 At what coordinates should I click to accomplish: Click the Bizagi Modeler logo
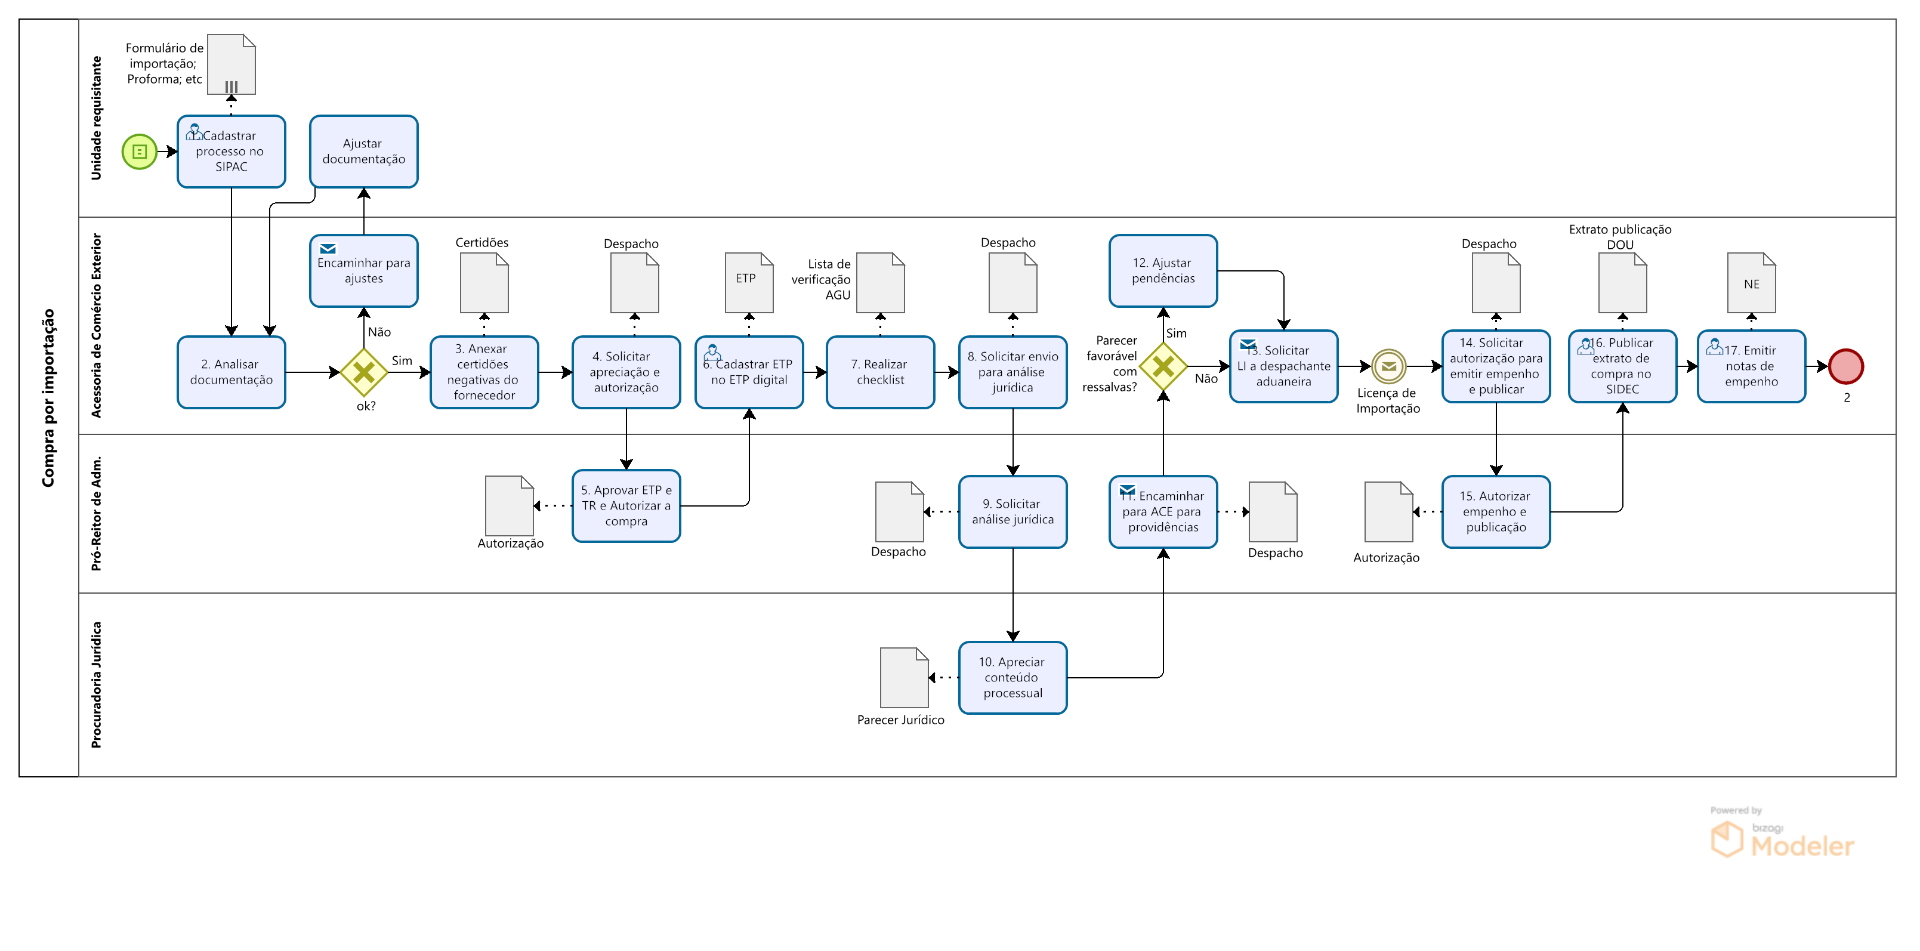pyautogui.click(x=1782, y=838)
